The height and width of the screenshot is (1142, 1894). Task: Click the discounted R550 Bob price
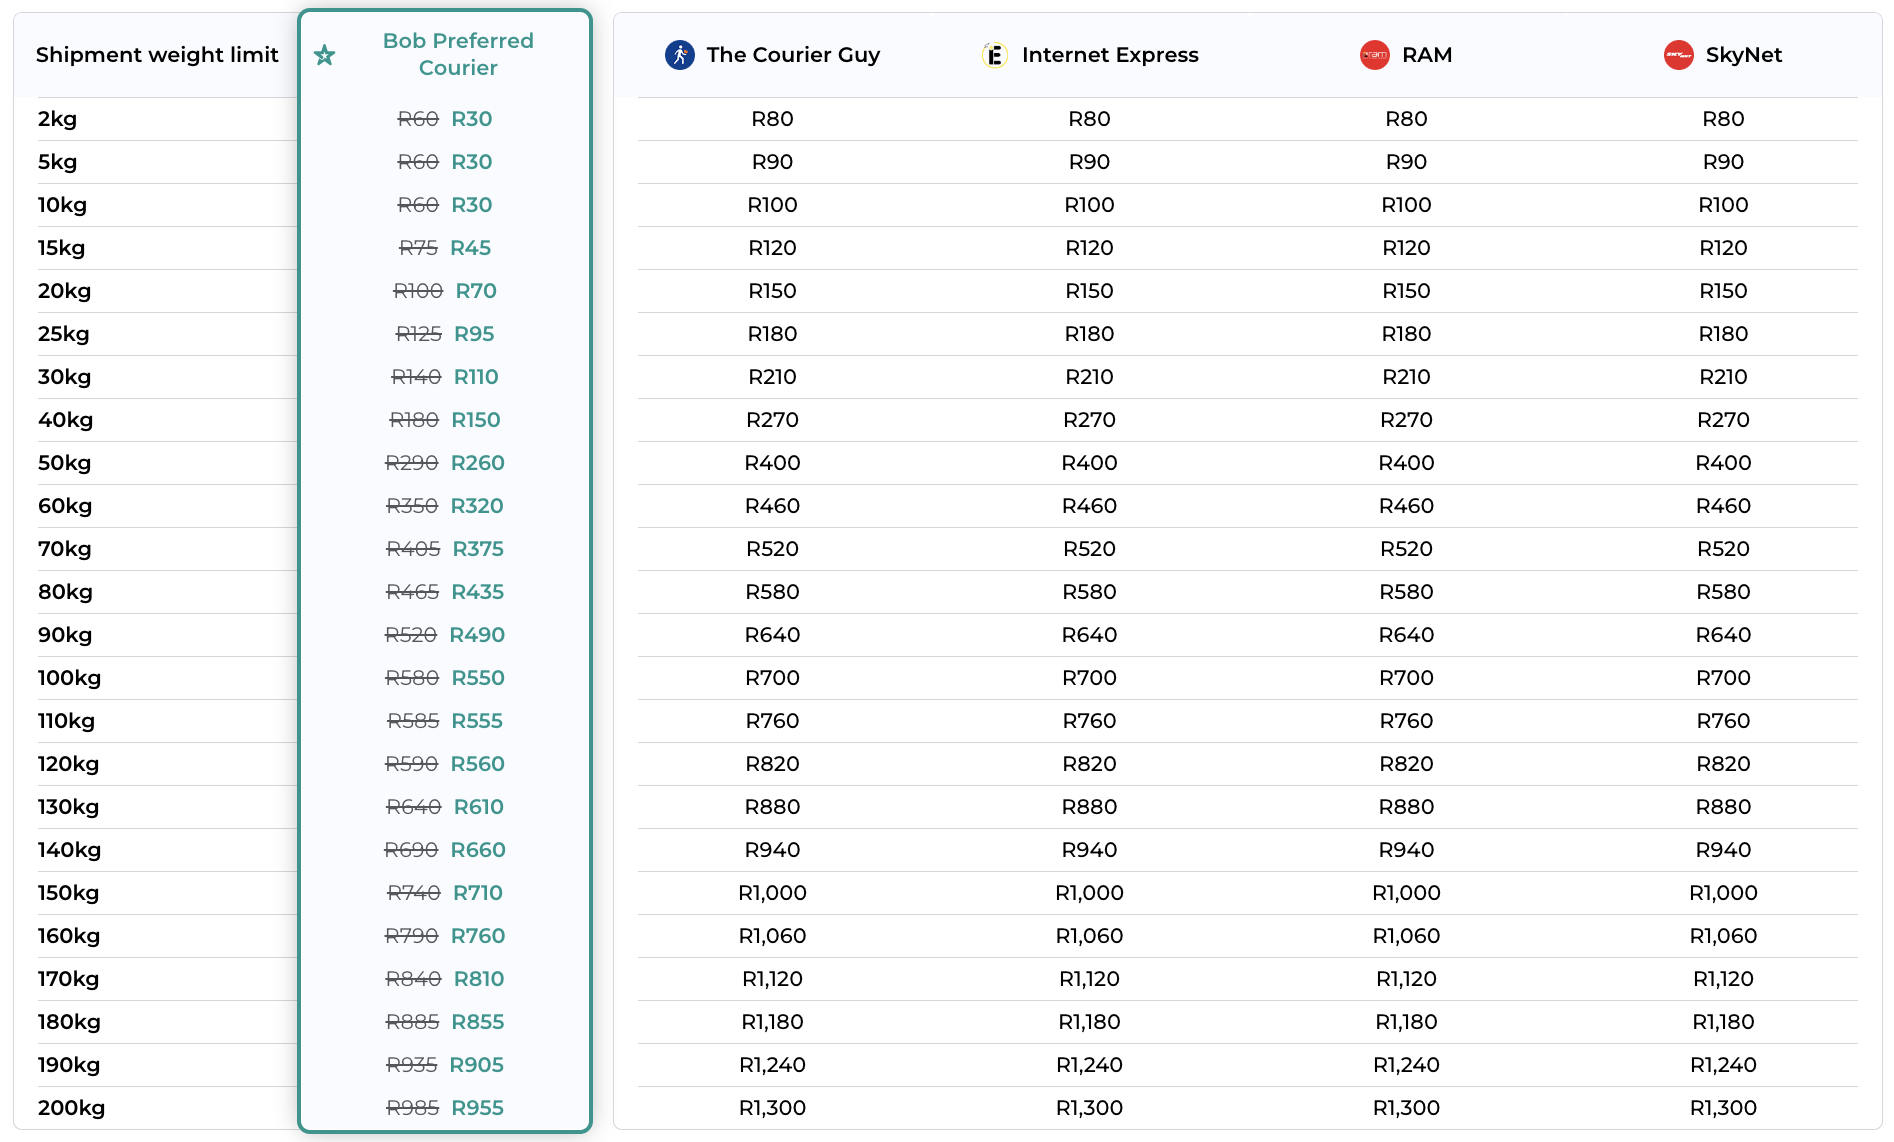[x=478, y=678]
